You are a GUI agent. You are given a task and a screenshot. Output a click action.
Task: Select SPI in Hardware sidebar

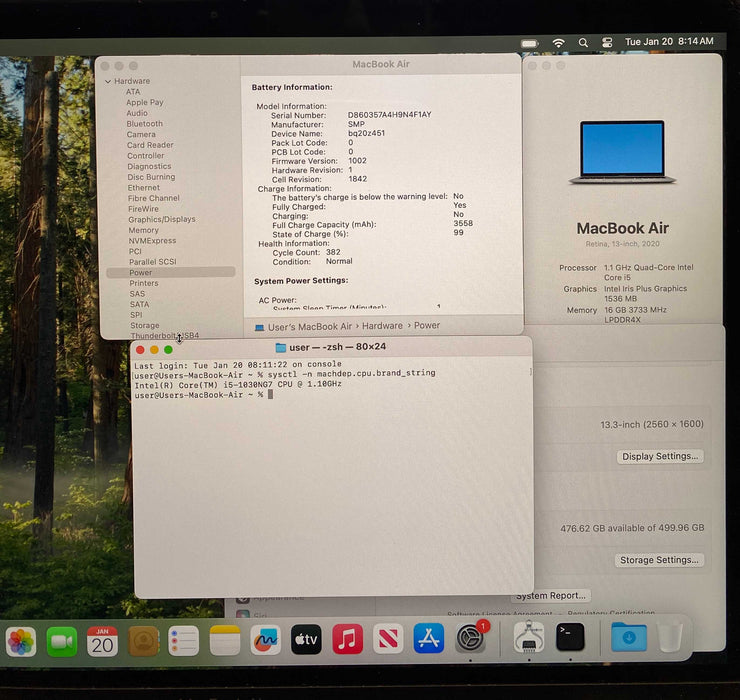tap(136, 314)
